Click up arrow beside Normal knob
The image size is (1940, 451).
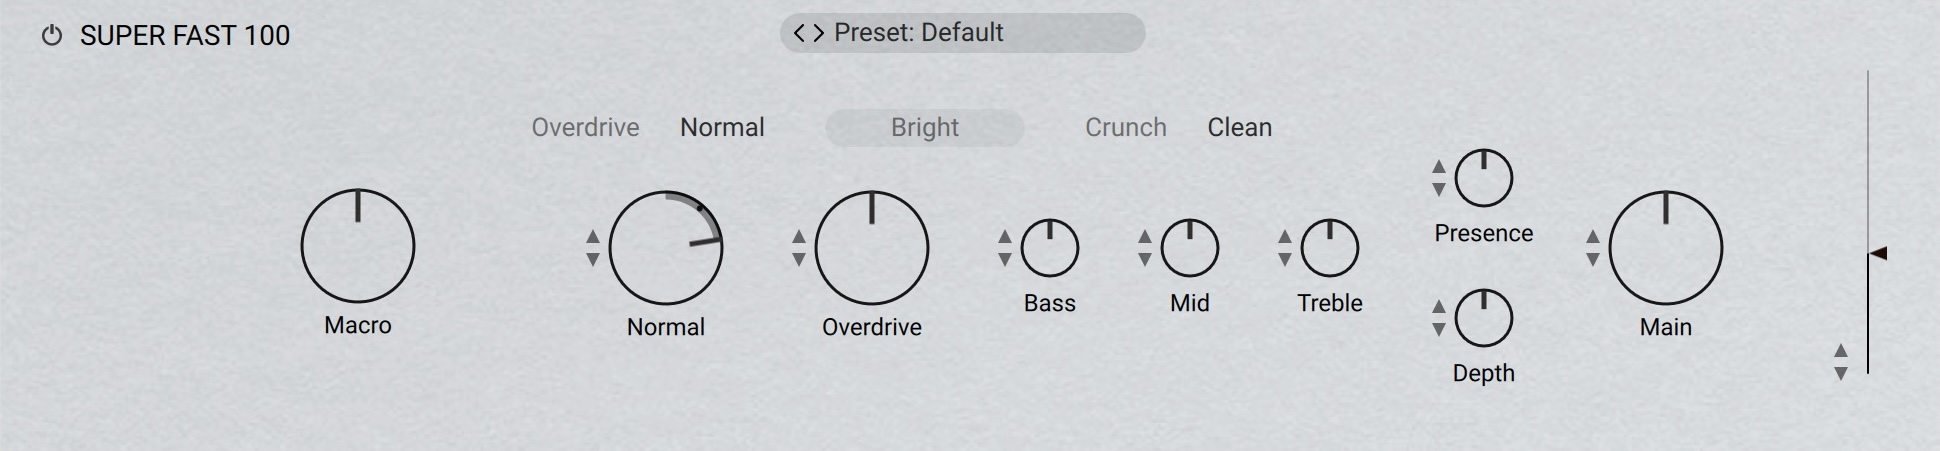point(593,237)
